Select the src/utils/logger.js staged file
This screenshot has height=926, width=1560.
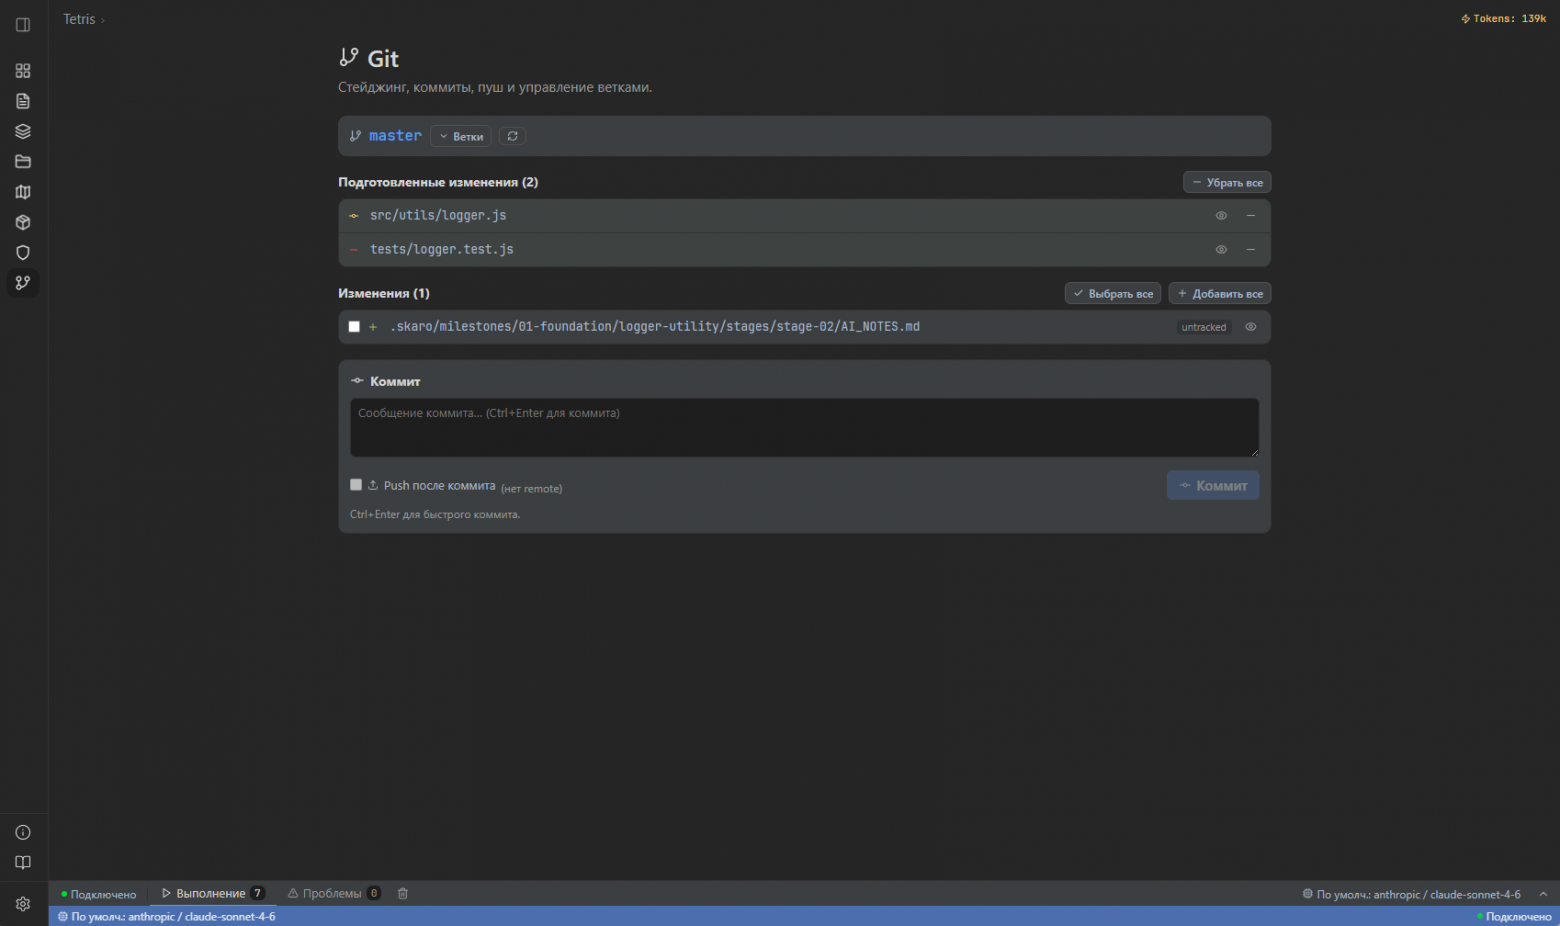pos(438,216)
